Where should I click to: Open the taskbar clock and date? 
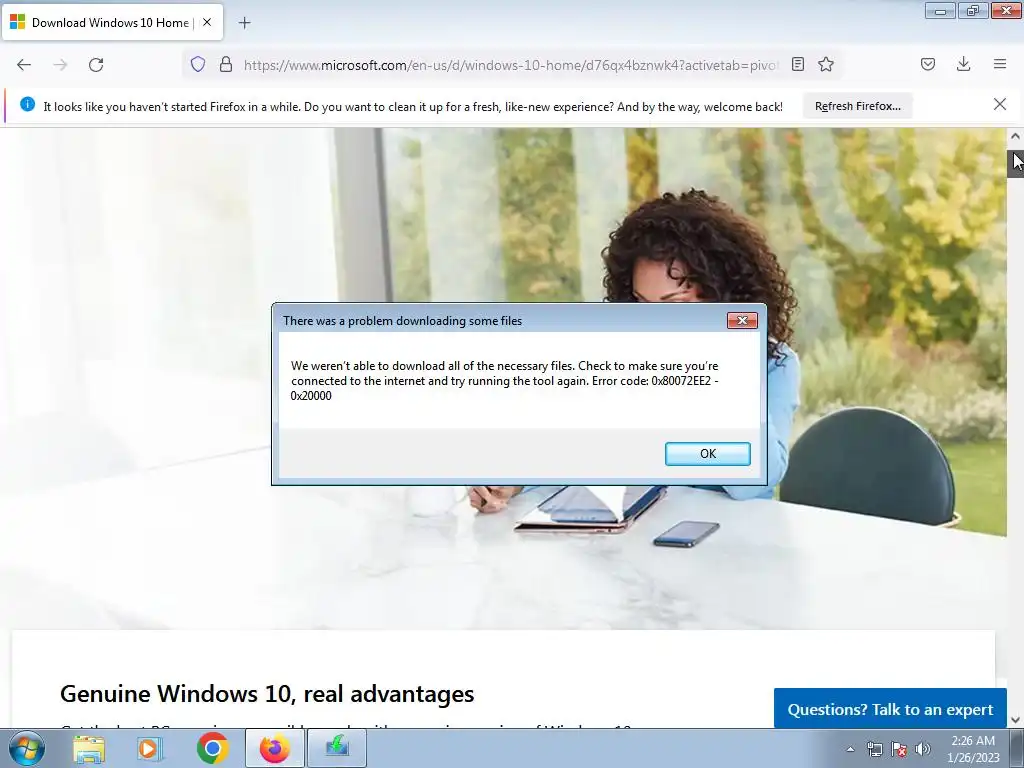click(973, 749)
